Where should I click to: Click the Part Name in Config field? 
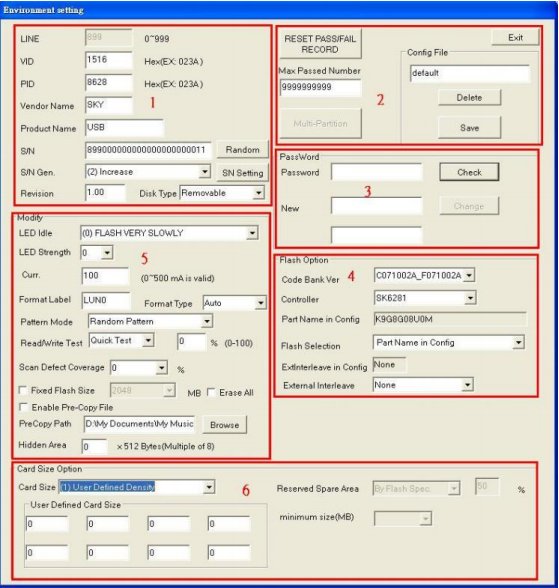(450, 319)
